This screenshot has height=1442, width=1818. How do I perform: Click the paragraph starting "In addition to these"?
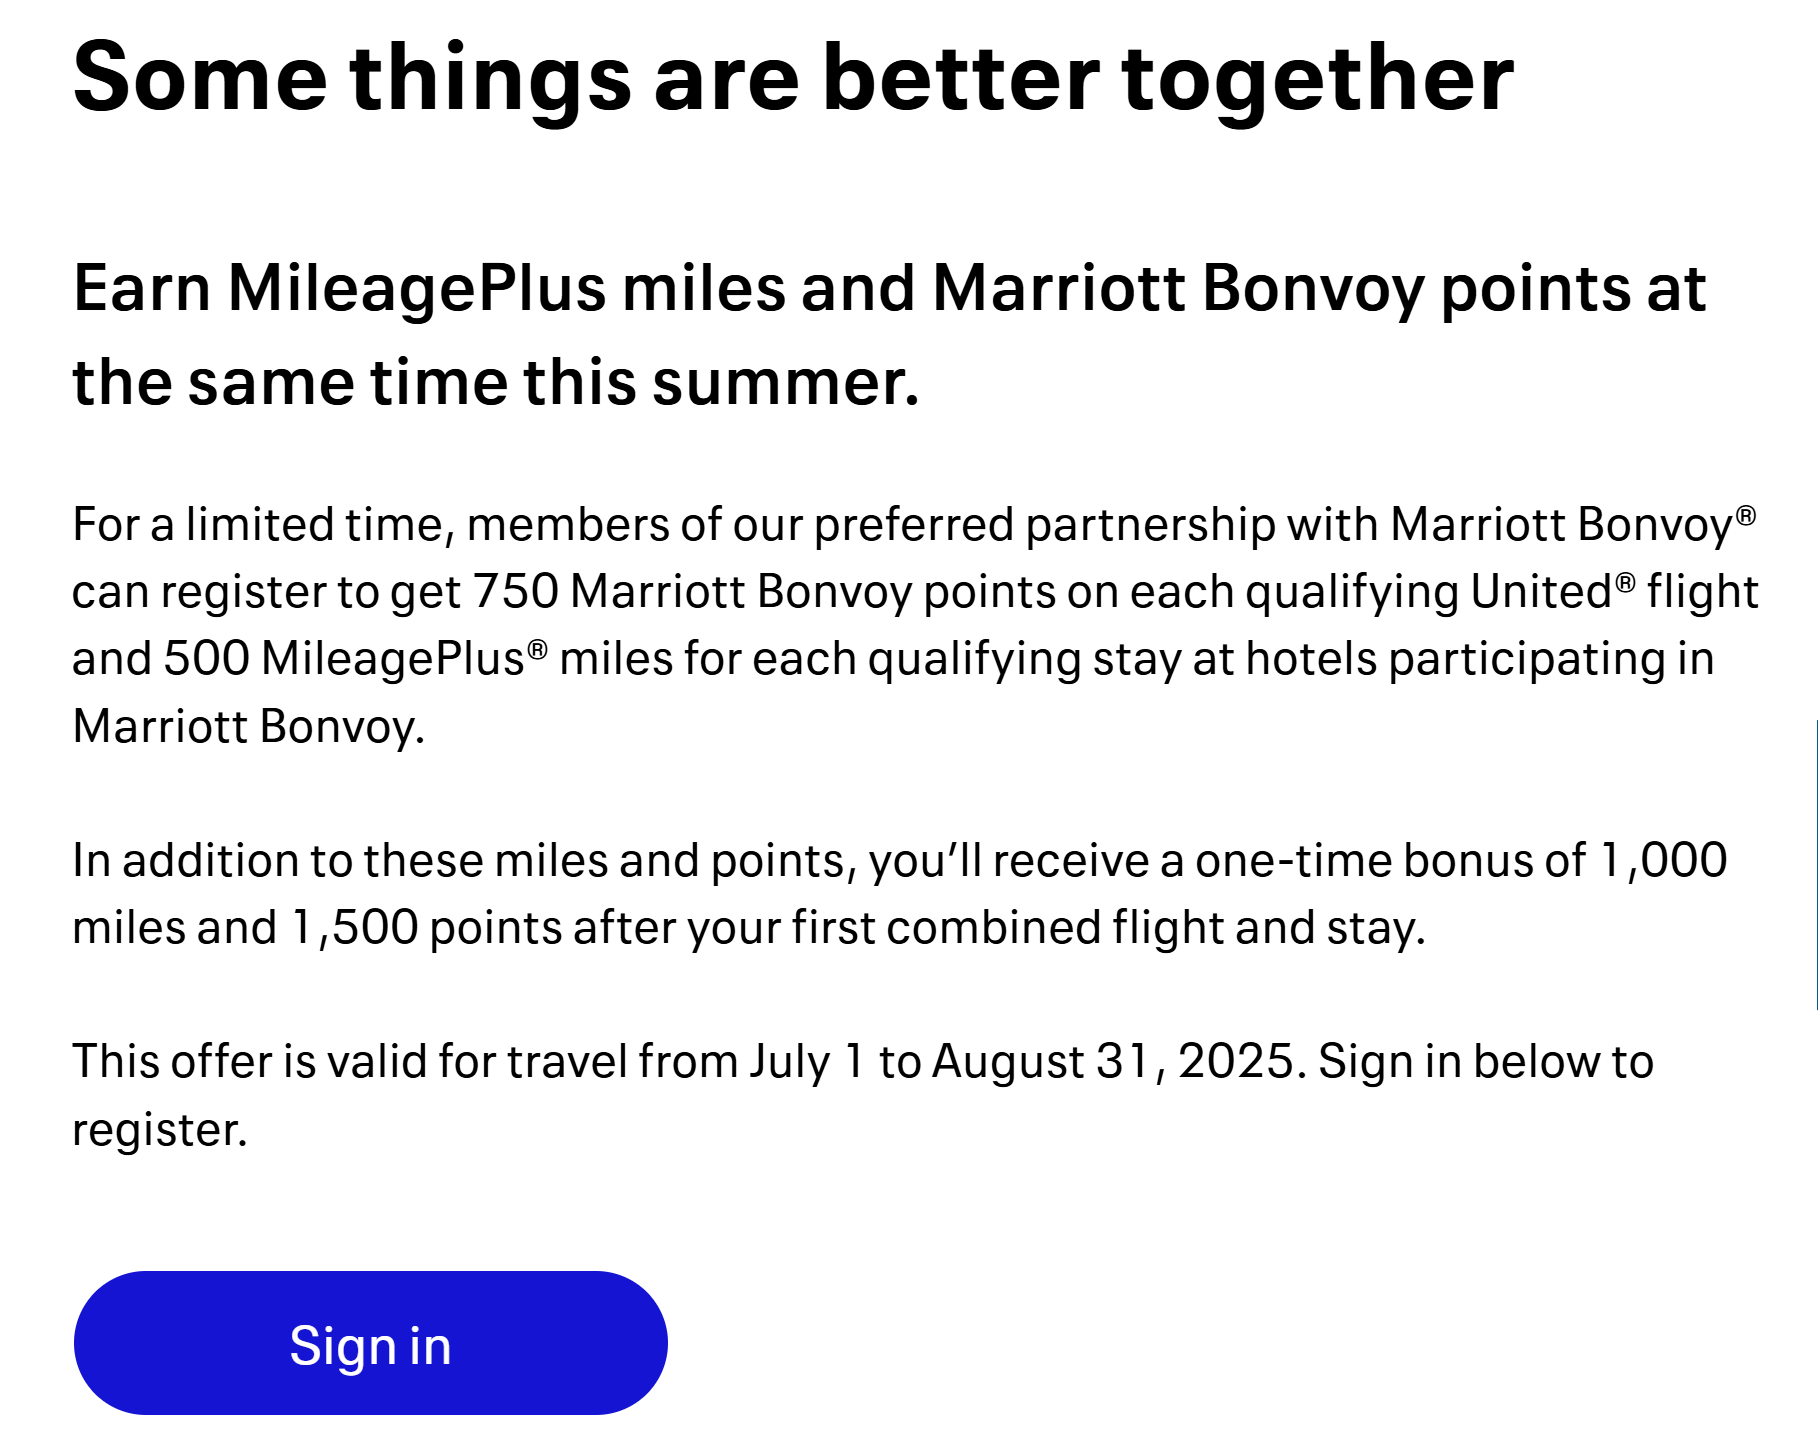(899, 894)
